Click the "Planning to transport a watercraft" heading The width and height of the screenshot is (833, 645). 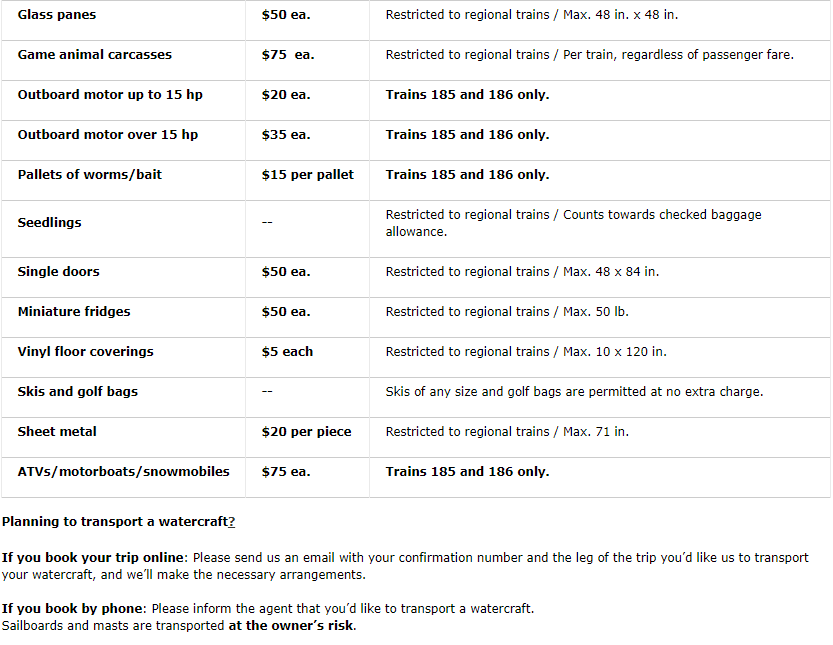114,522
